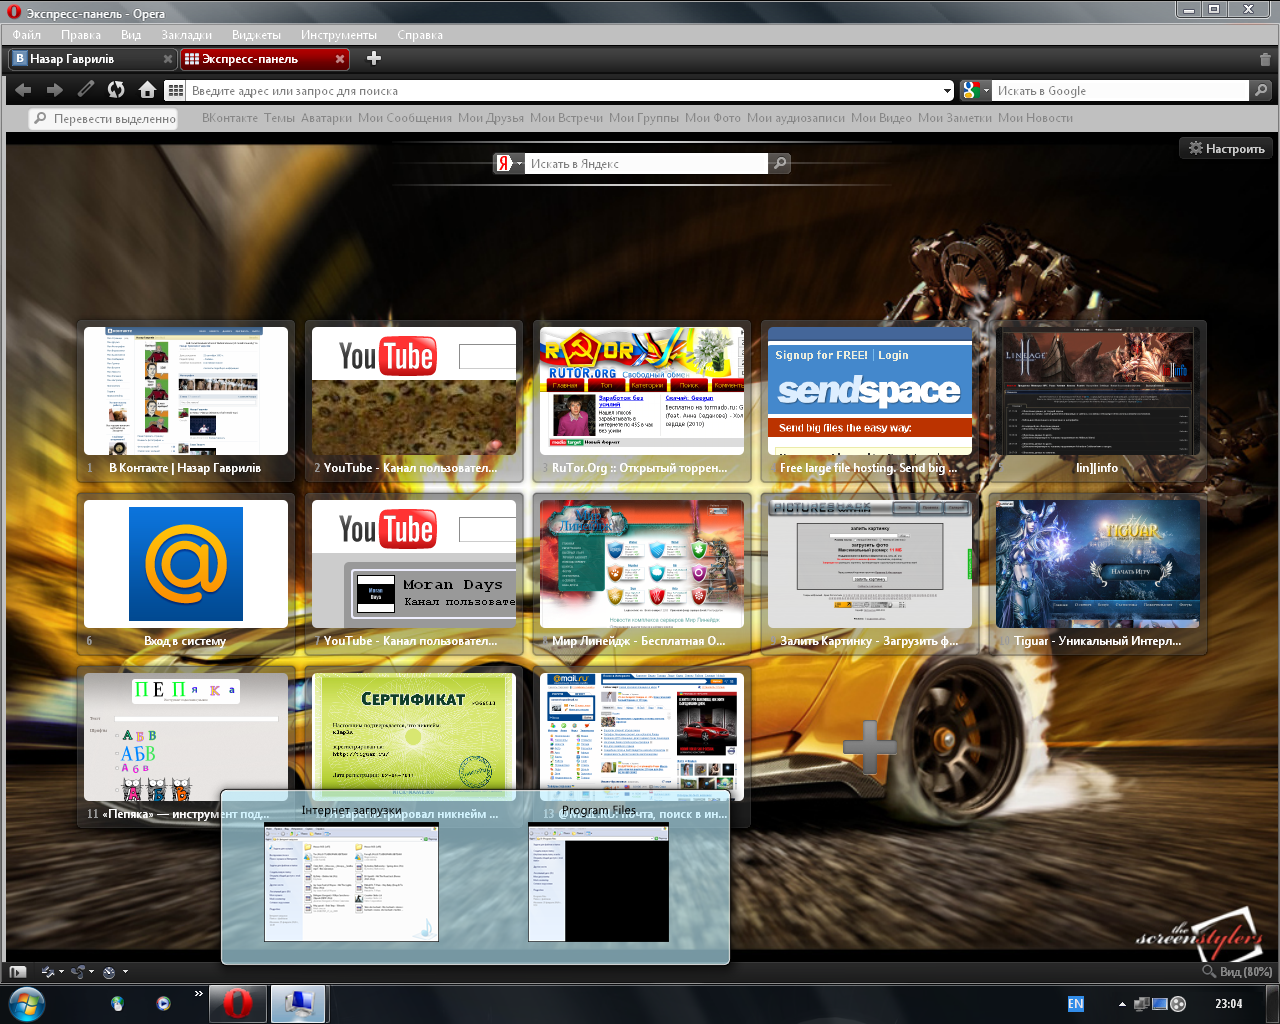Click the wand (pencil) icon in the address toolbar
This screenshot has height=1024, width=1280.
[x=86, y=90]
